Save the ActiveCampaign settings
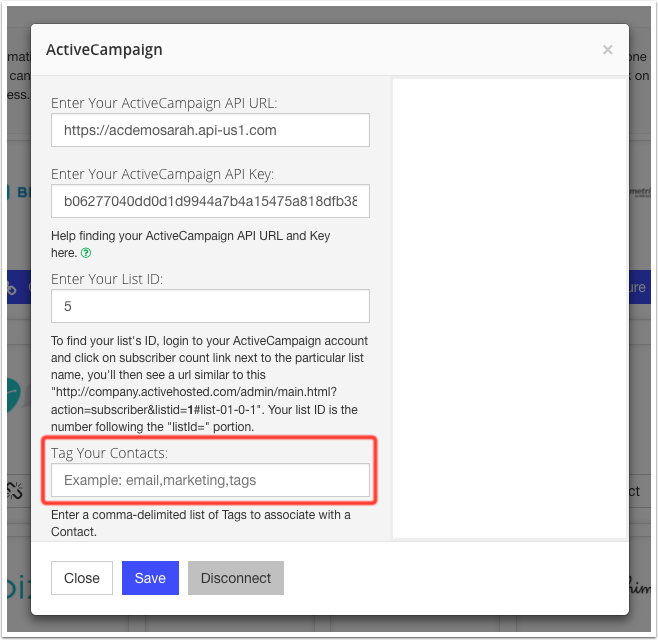This screenshot has height=640, width=658. point(150,578)
